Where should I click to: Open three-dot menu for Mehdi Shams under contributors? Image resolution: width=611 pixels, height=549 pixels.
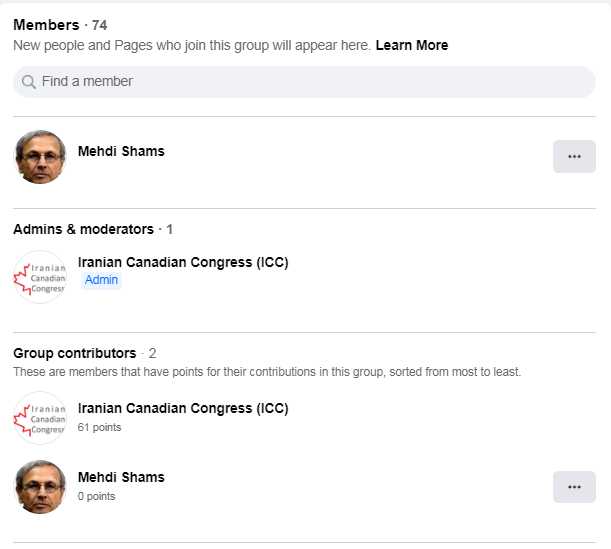pos(574,487)
